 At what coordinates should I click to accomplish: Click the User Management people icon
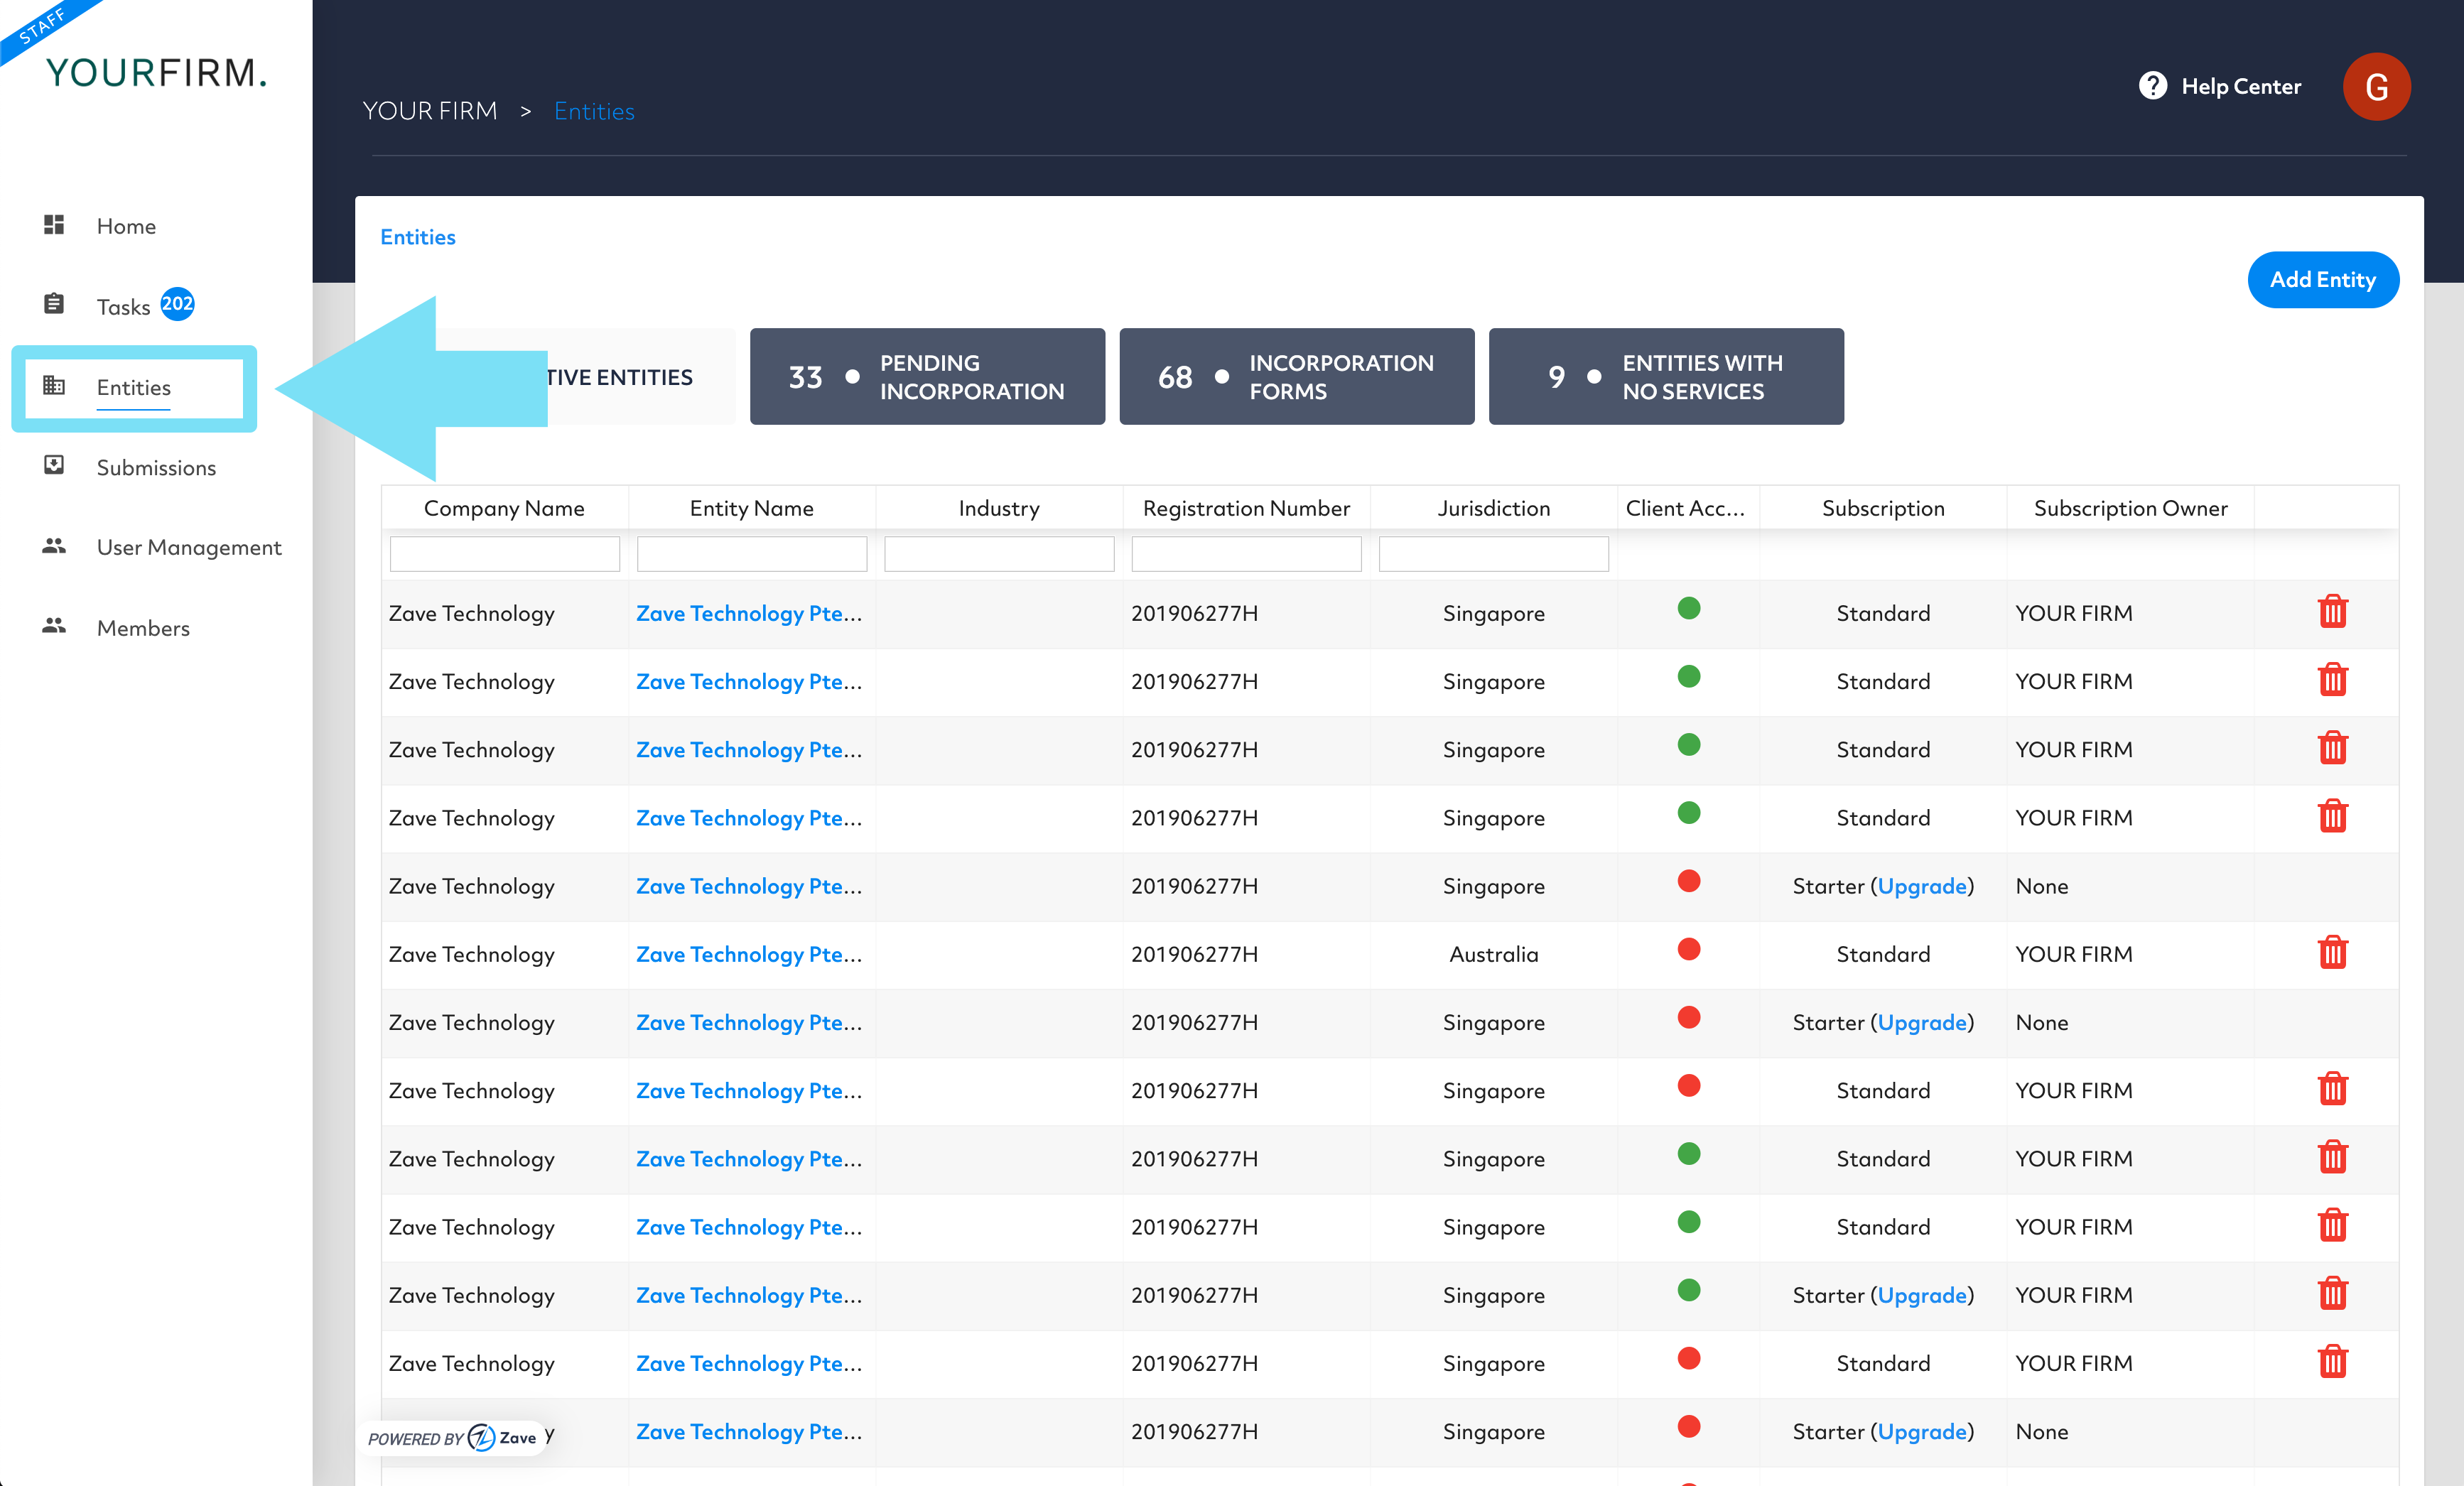click(54, 546)
